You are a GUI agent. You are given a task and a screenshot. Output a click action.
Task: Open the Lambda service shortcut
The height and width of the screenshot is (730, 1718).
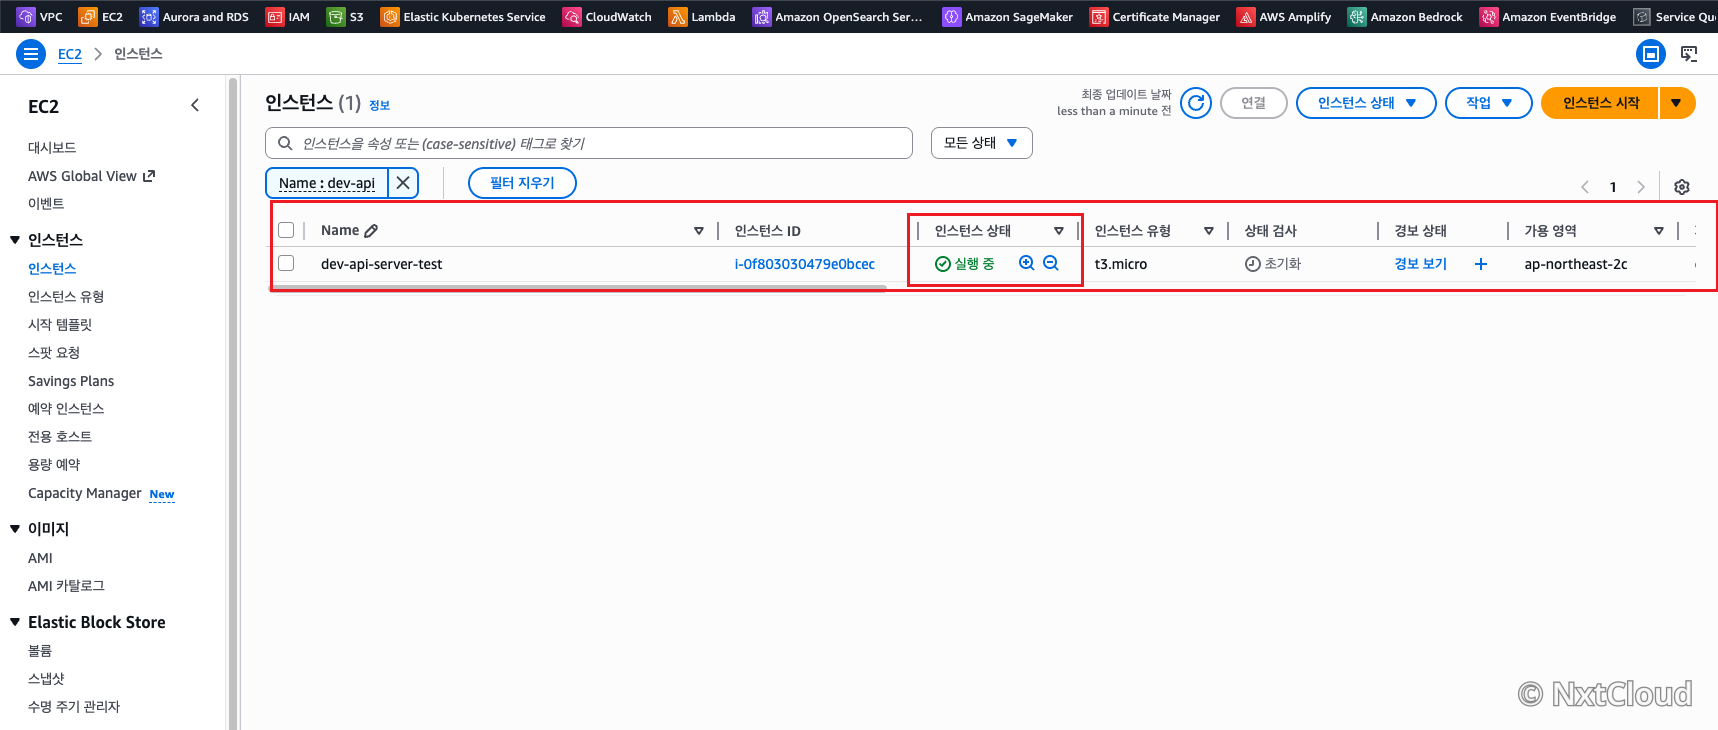coord(702,16)
